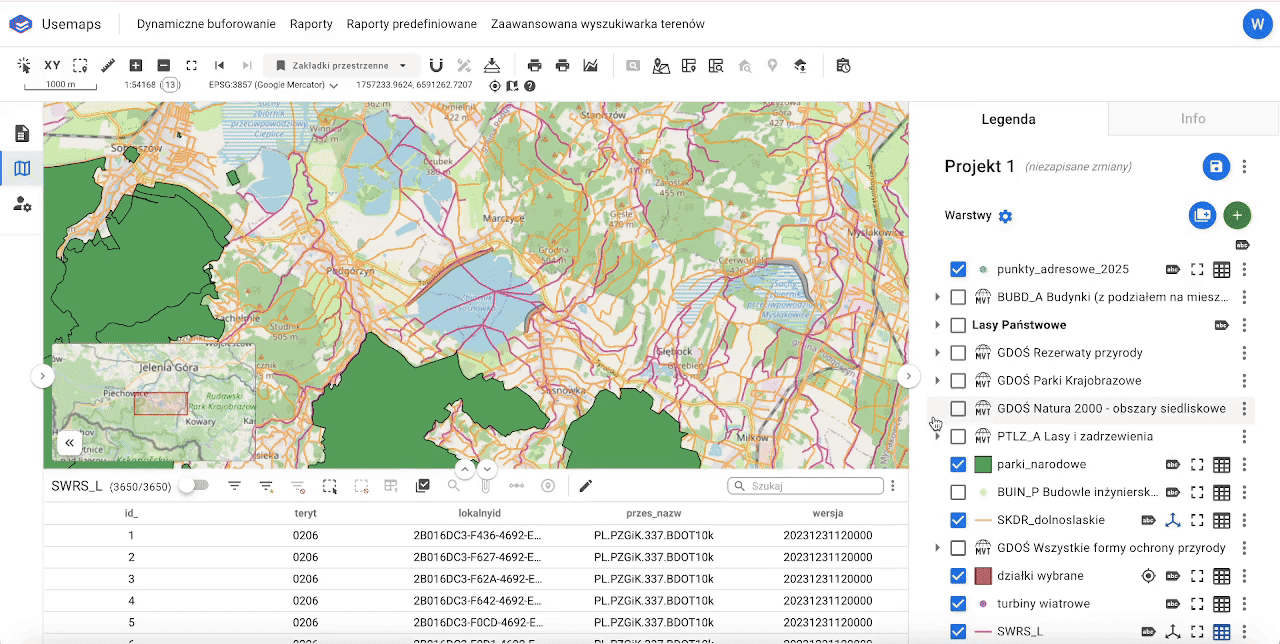Click the Dynamiczne buforowanie link
This screenshot has width=1280, height=644.
pyautogui.click(x=206, y=24)
